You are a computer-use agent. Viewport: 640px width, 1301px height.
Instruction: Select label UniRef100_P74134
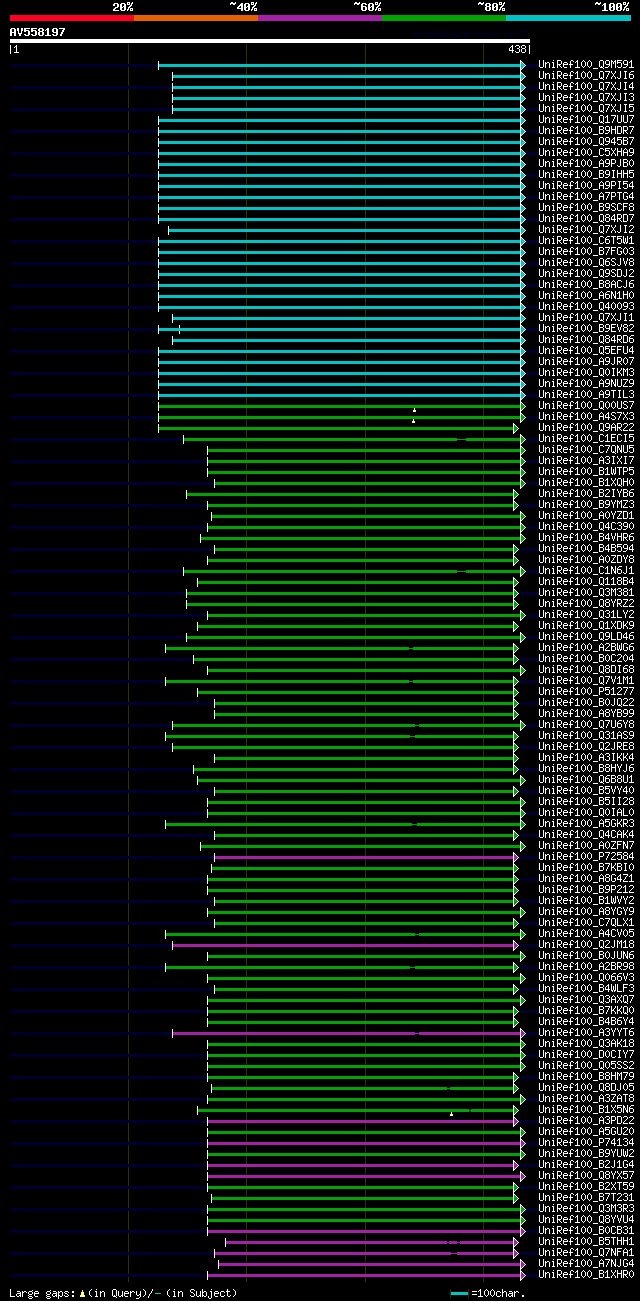point(586,1143)
